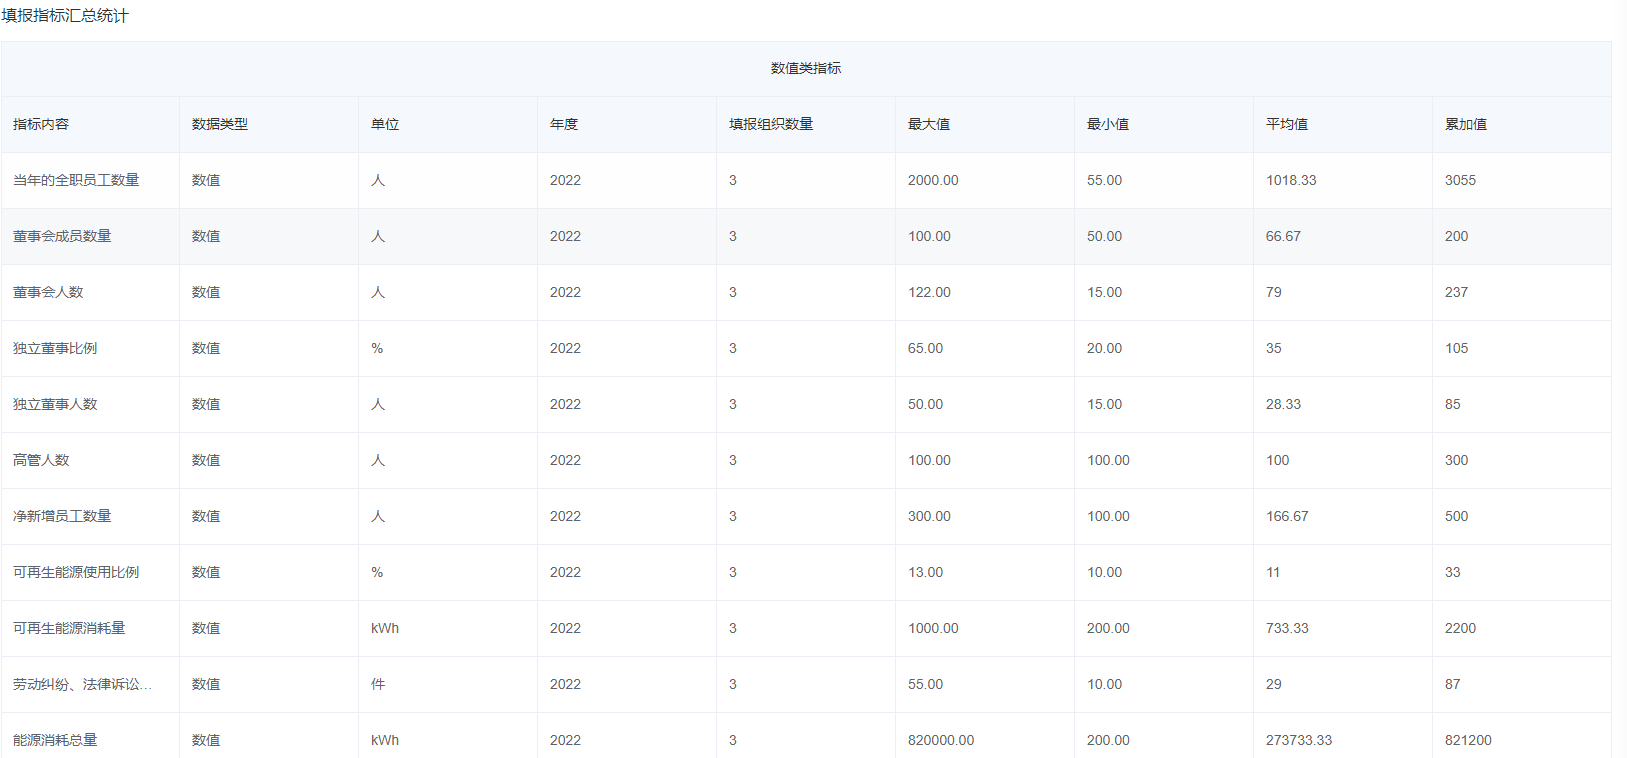Click the 填报指标汇总统计 page title

(x=65, y=16)
